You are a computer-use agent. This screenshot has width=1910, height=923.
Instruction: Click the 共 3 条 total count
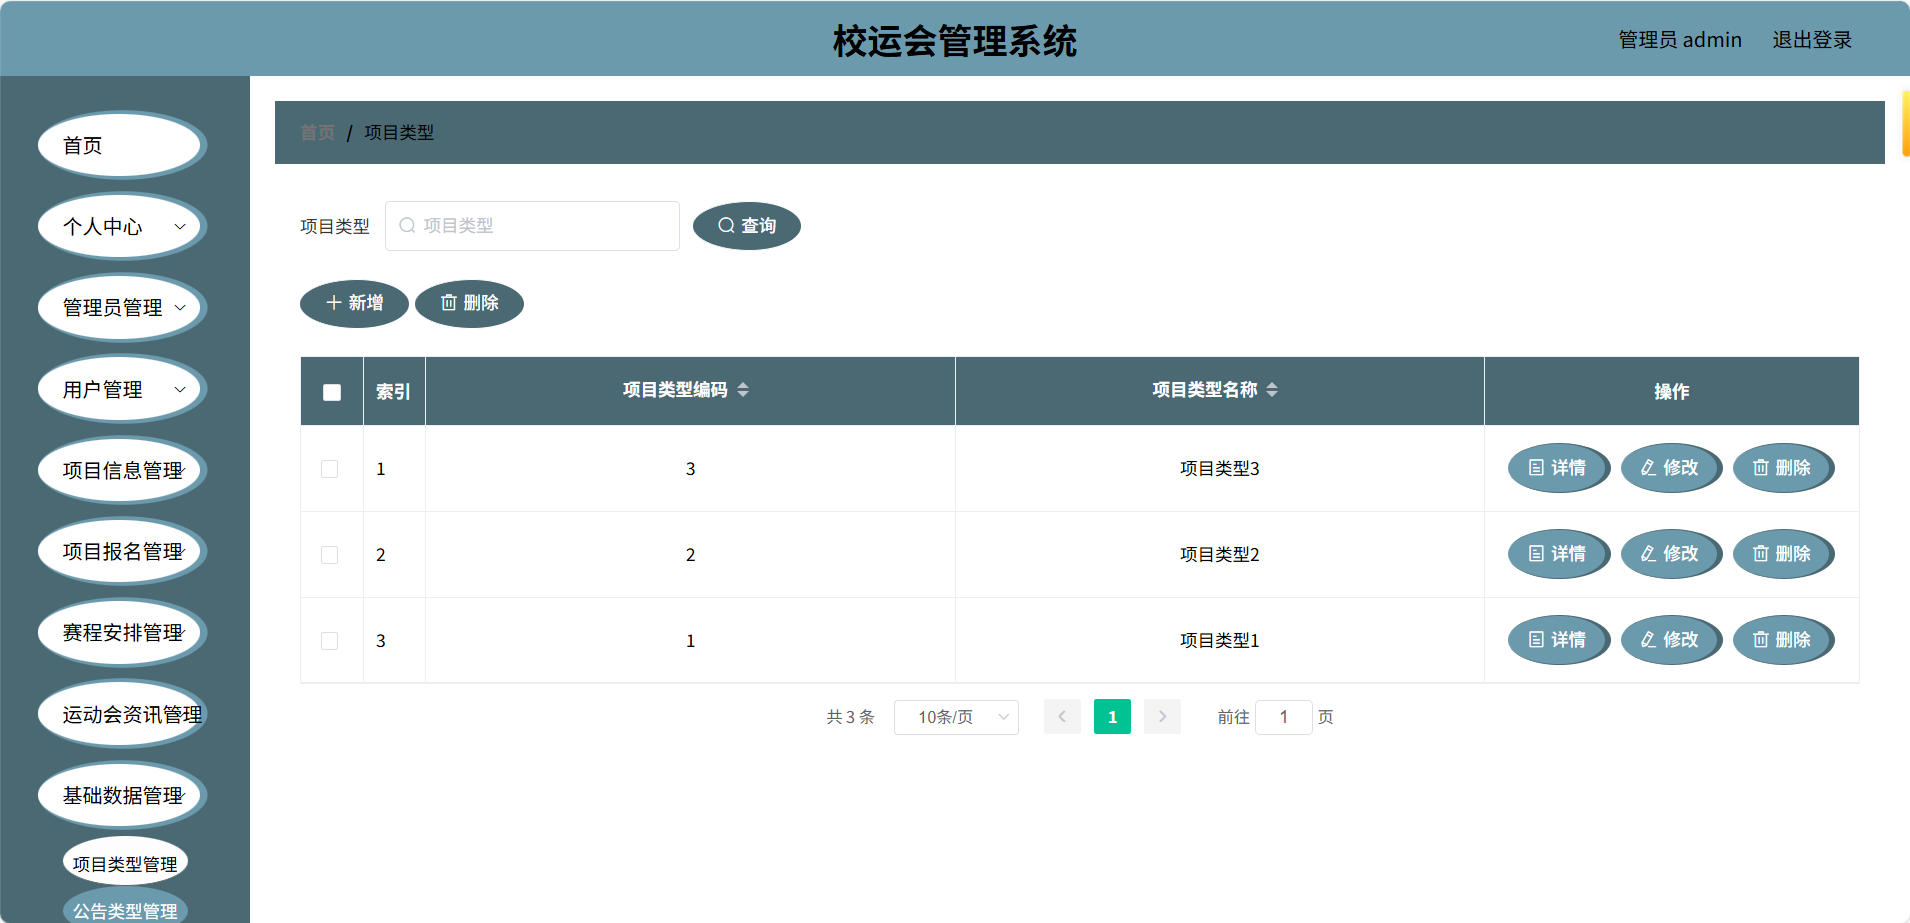tap(850, 717)
